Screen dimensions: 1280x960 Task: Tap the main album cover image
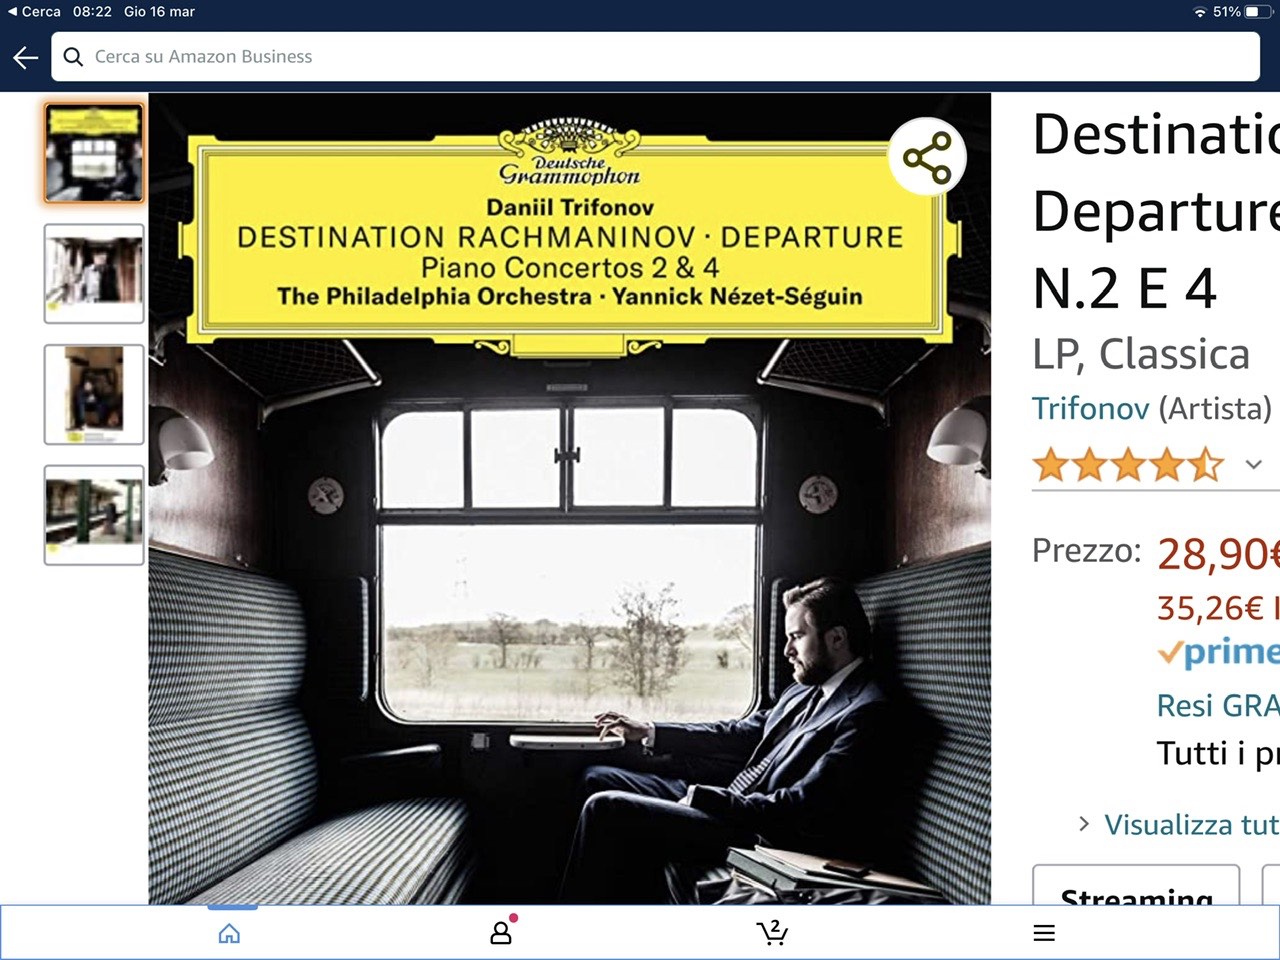pos(570,499)
